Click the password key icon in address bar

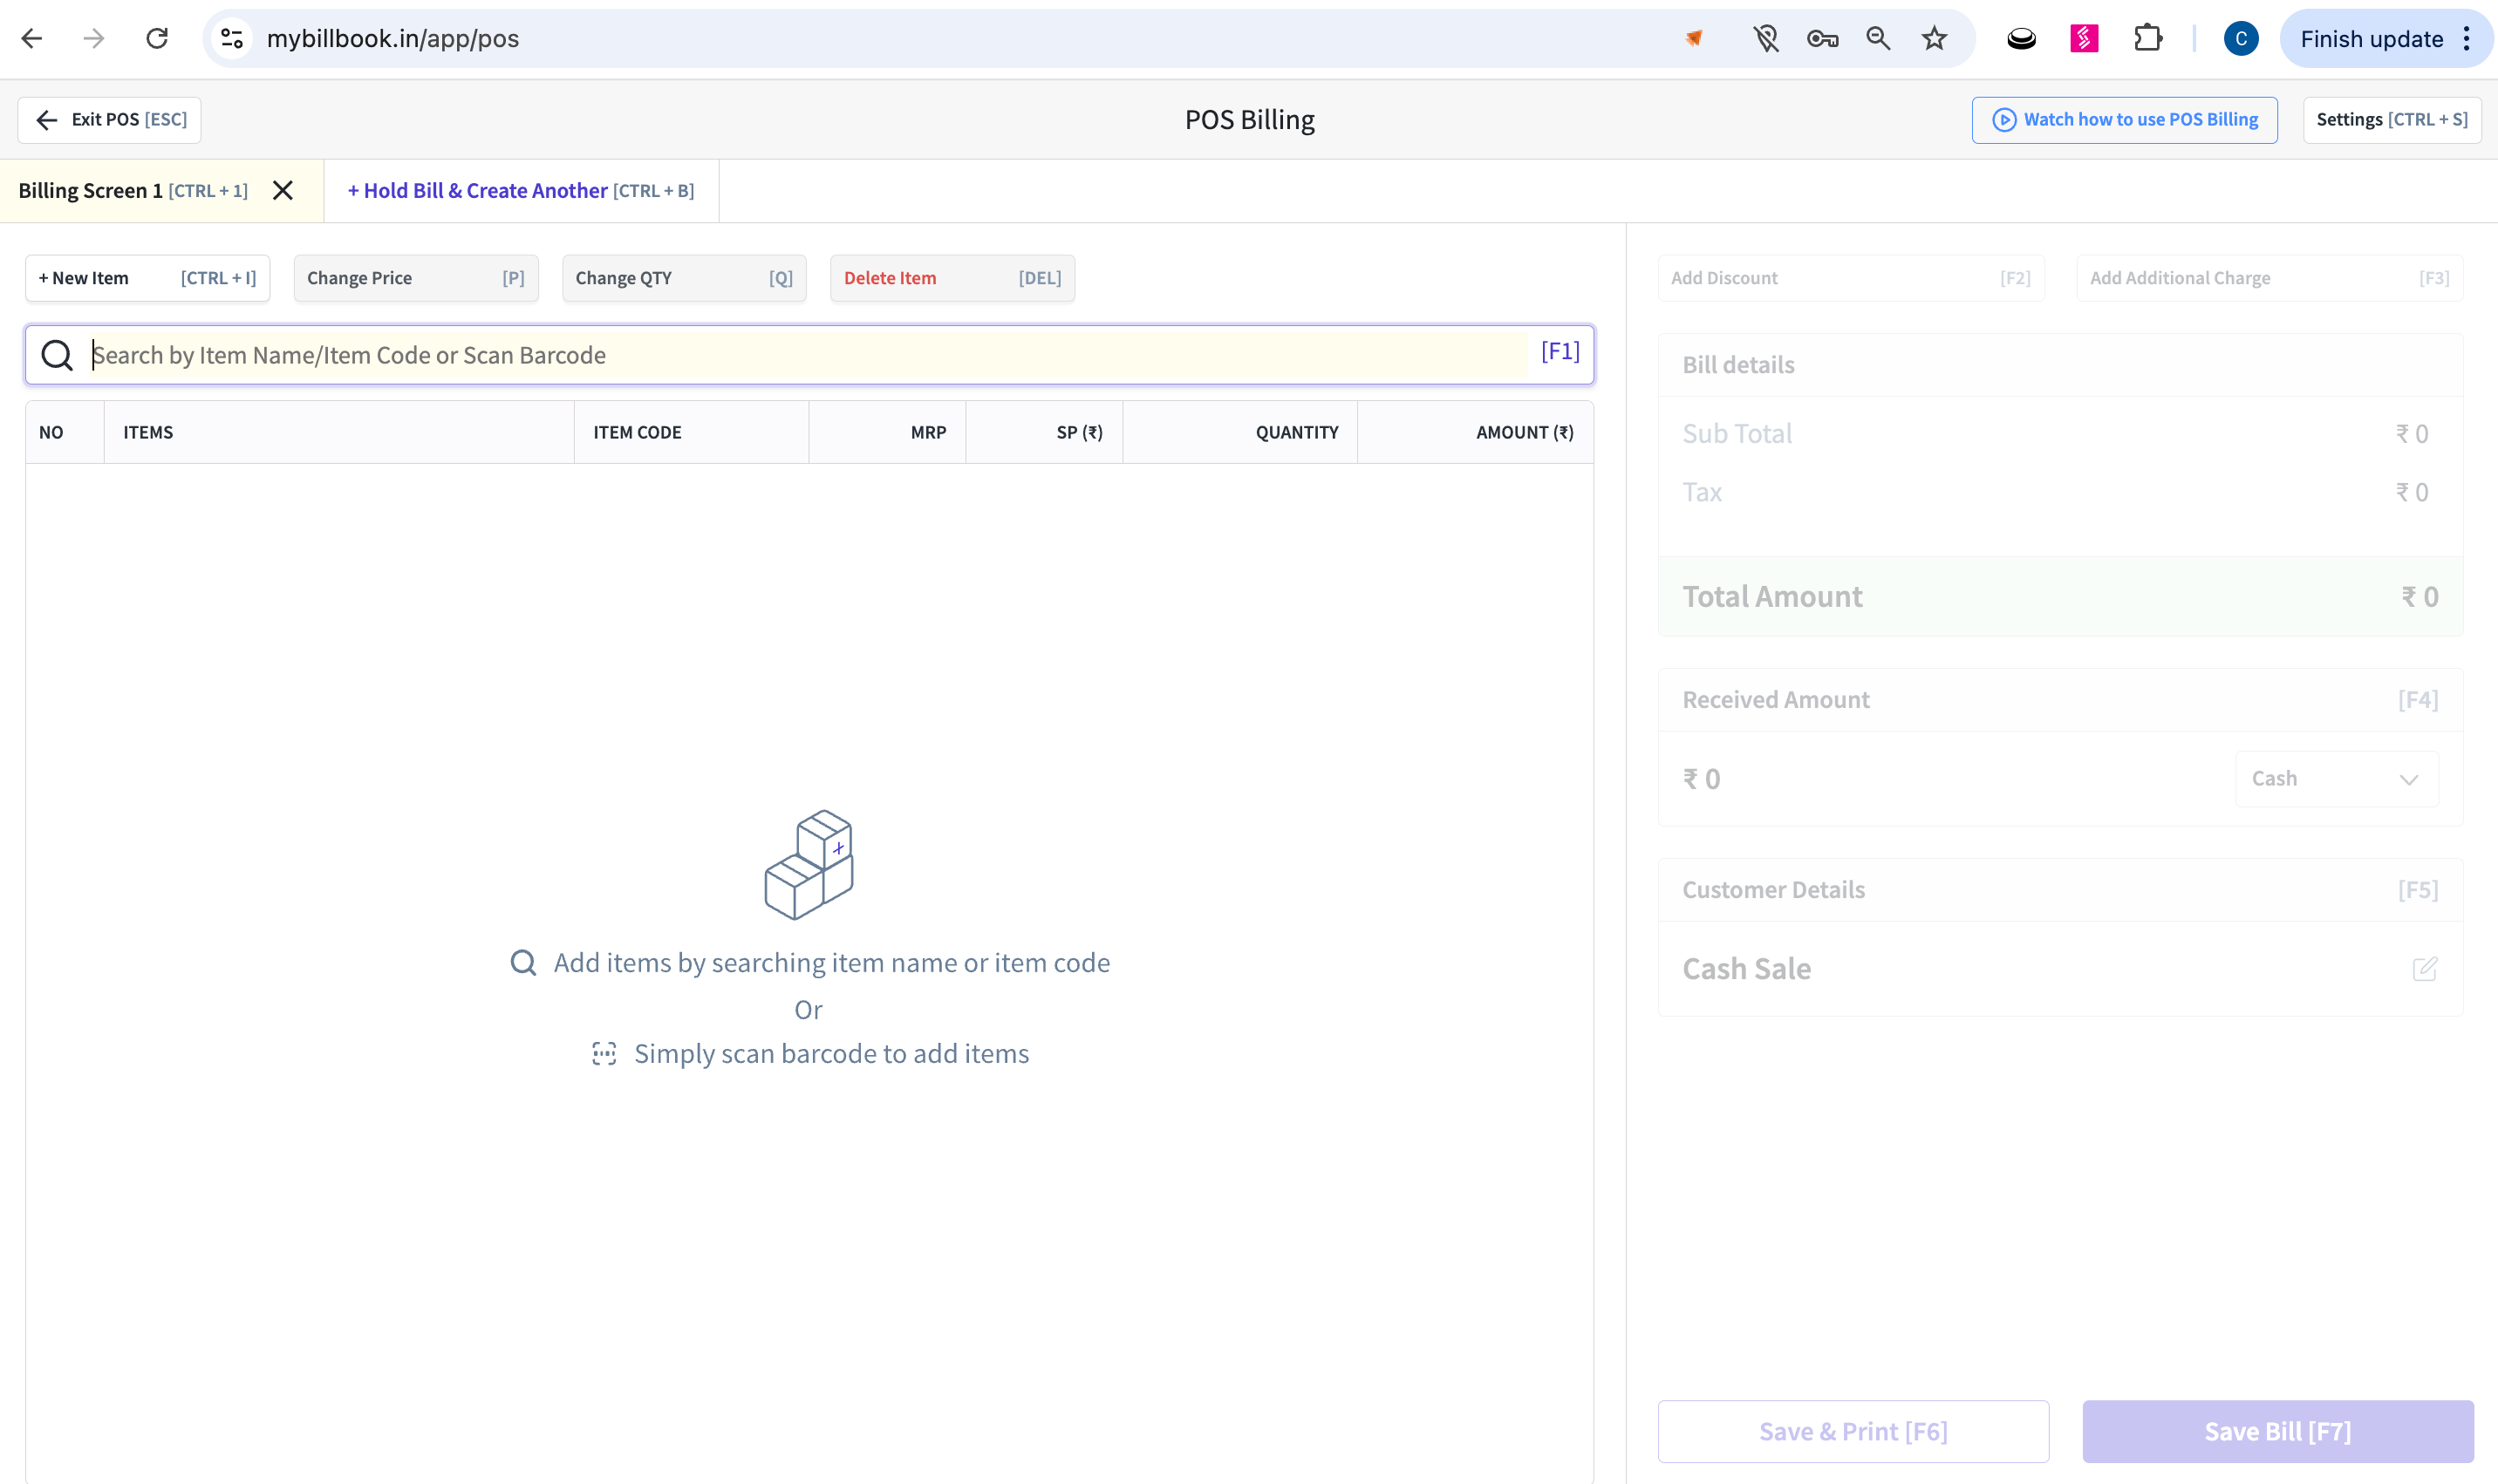(1822, 39)
